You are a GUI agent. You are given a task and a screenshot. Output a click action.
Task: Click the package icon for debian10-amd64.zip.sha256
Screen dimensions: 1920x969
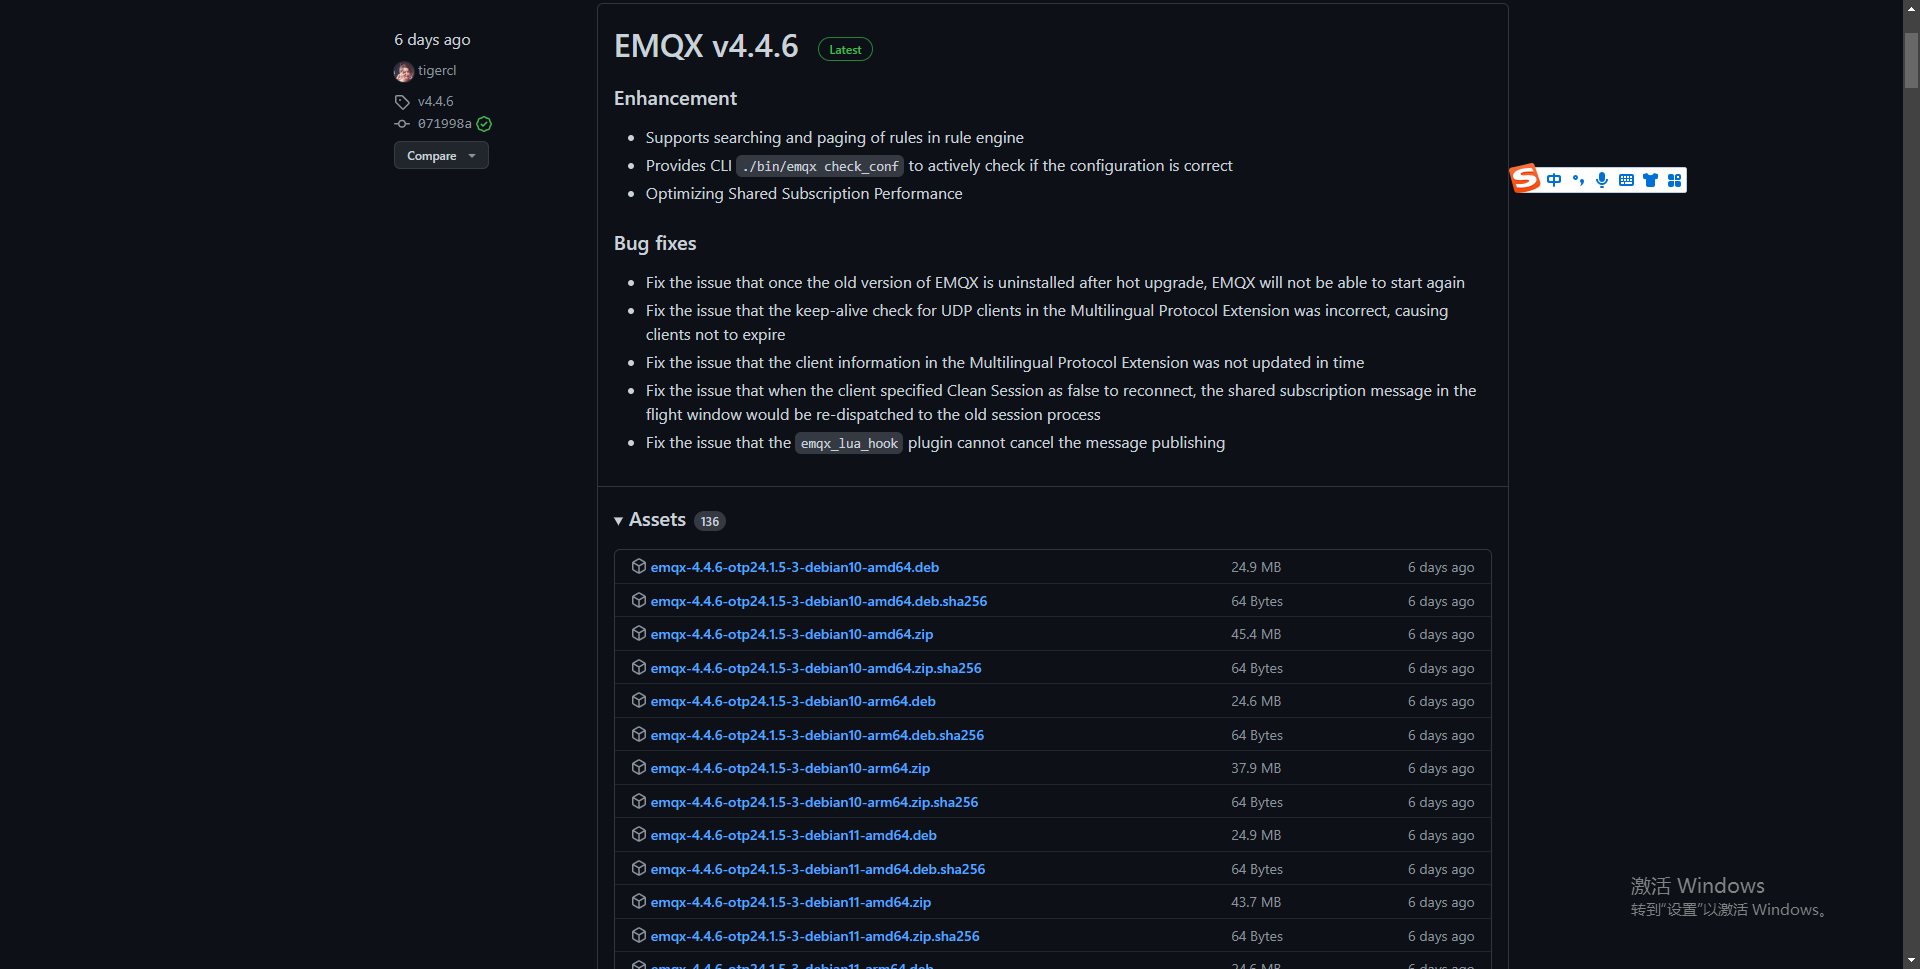tap(639, 667)
